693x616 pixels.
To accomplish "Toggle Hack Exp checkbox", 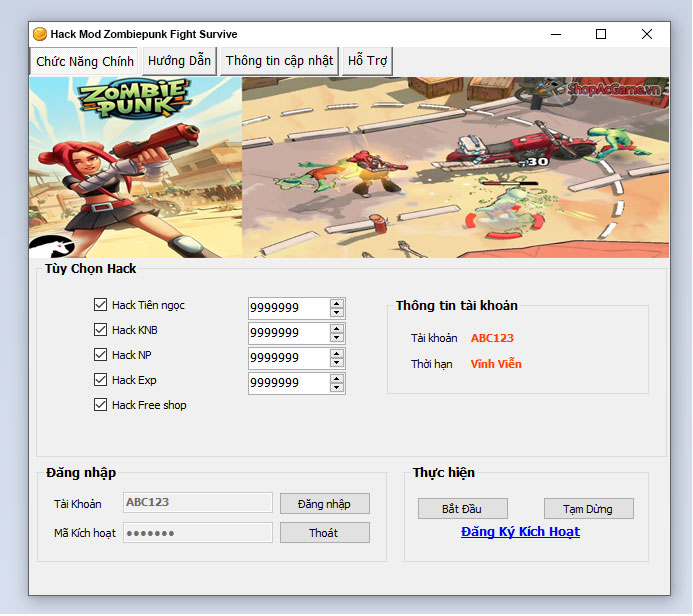I will pyautogui.click(x=100, y=380).
